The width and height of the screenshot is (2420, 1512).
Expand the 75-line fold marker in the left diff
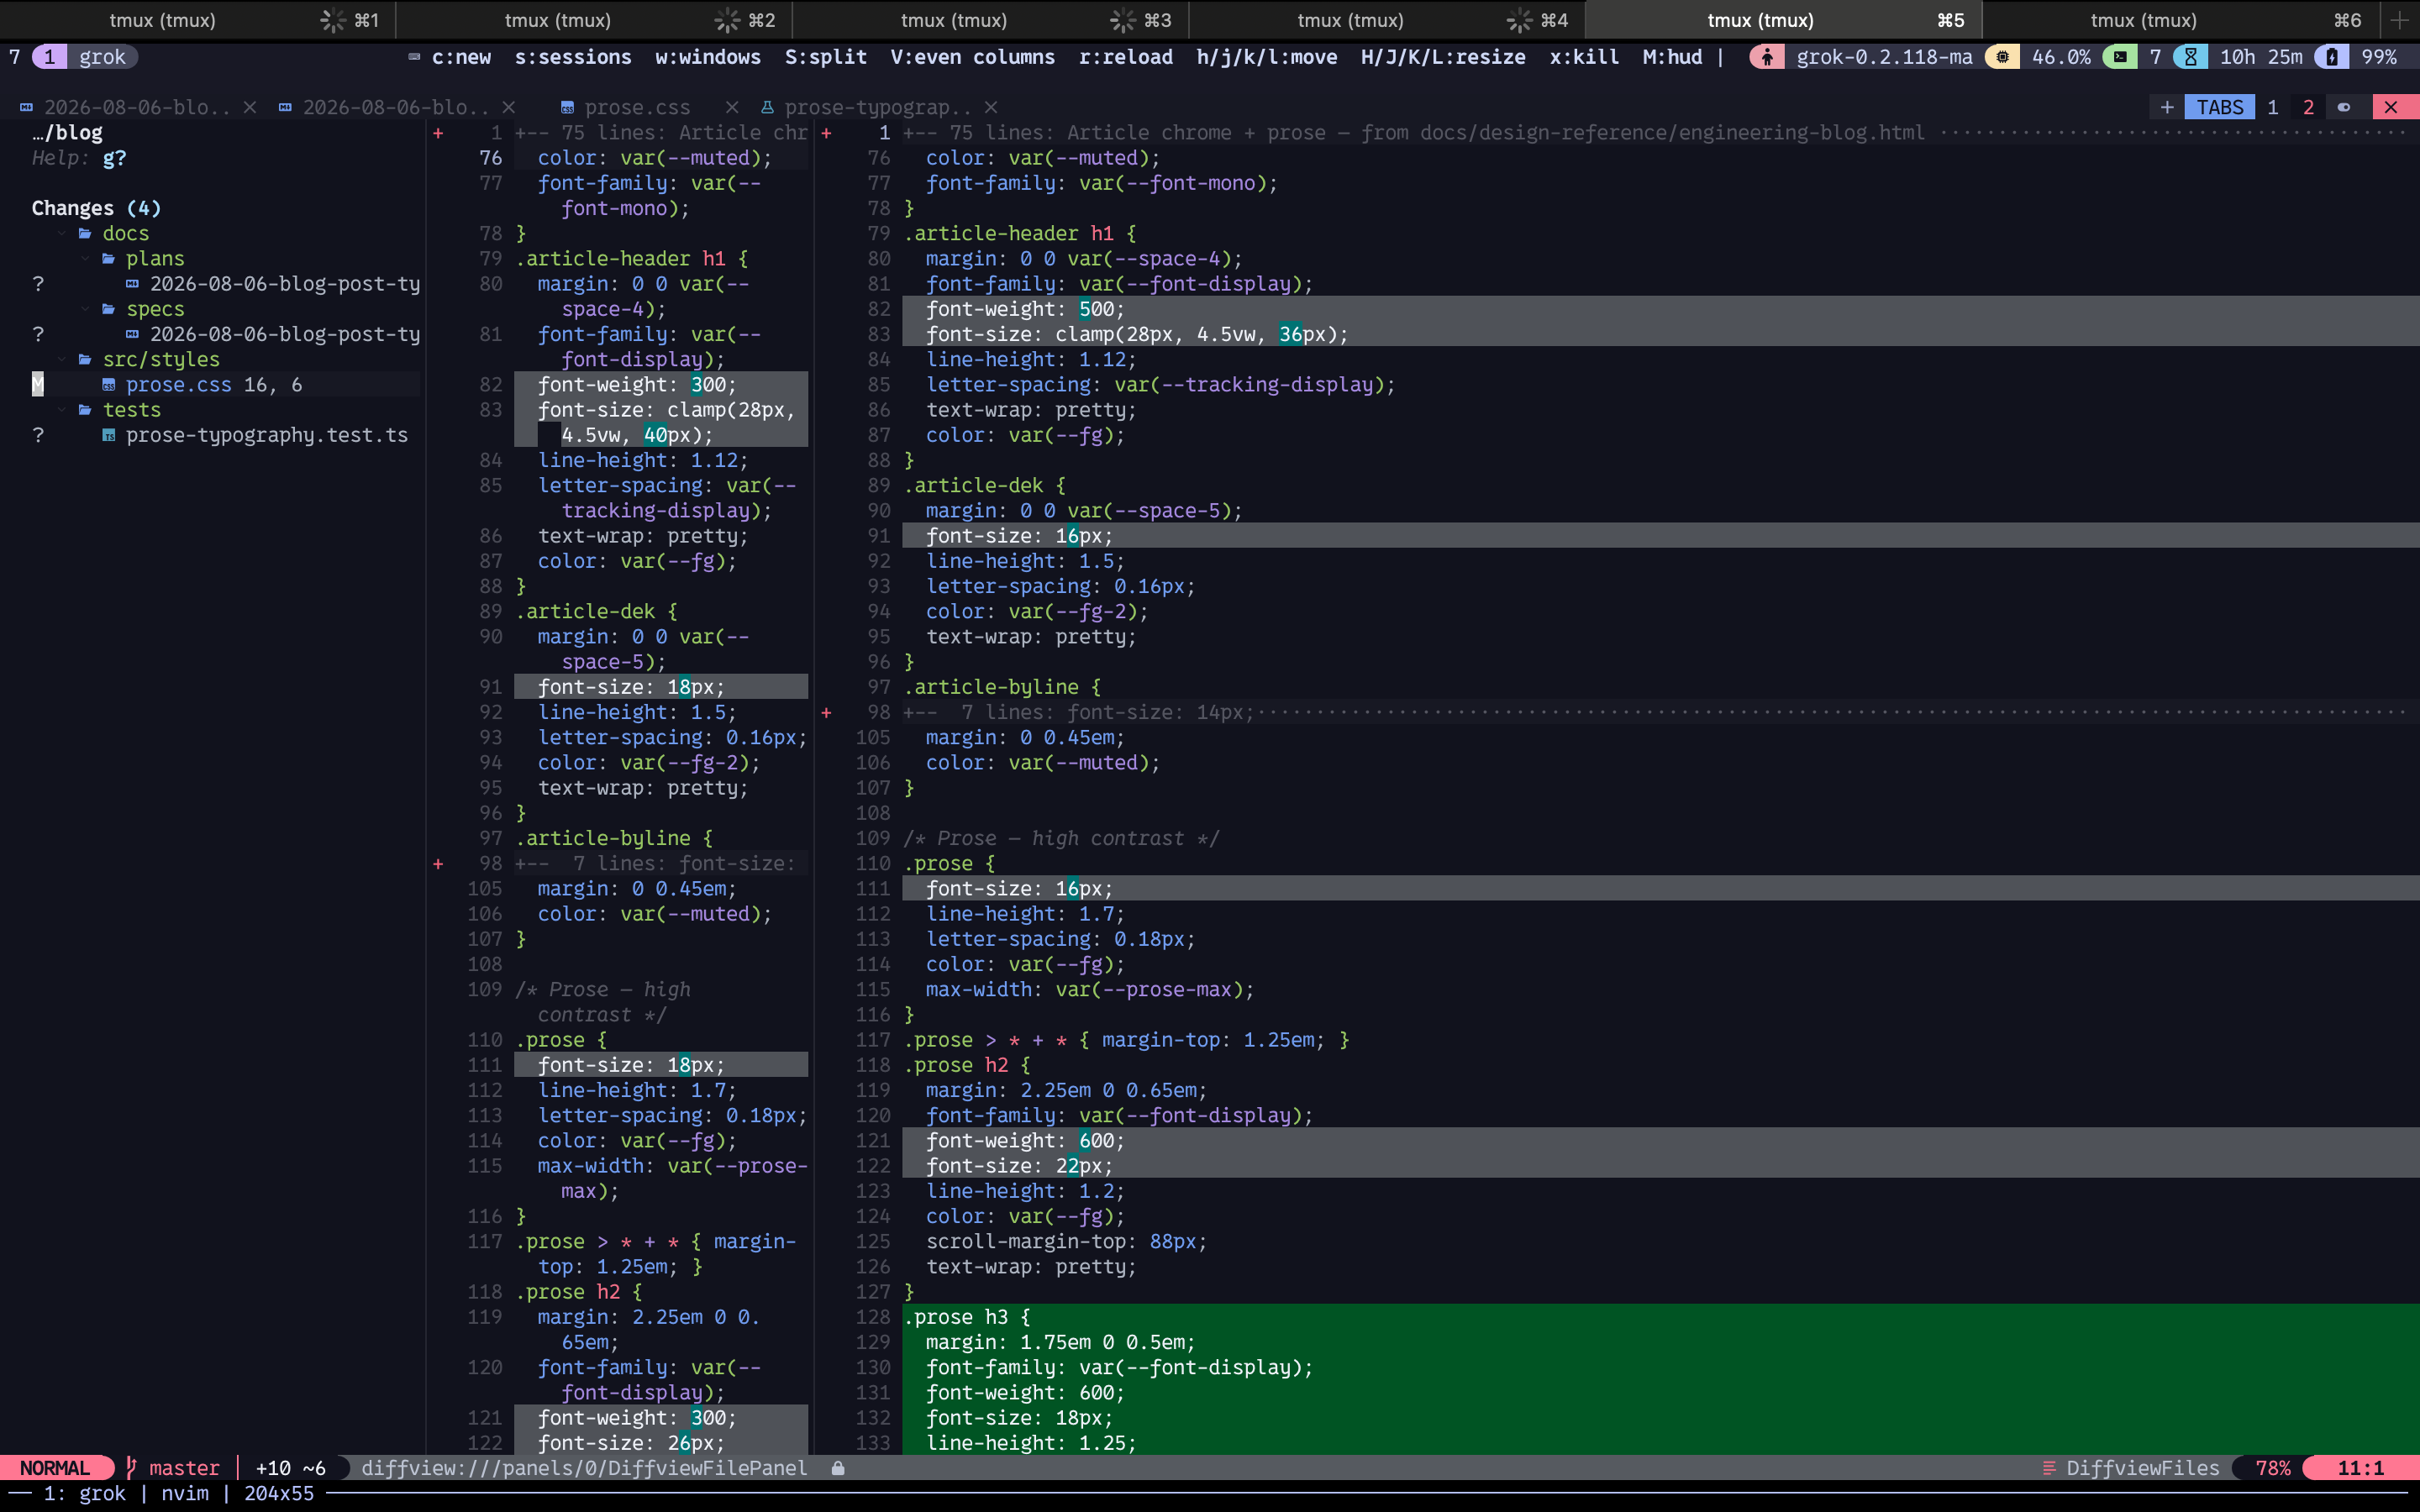[x=438, y=133]
